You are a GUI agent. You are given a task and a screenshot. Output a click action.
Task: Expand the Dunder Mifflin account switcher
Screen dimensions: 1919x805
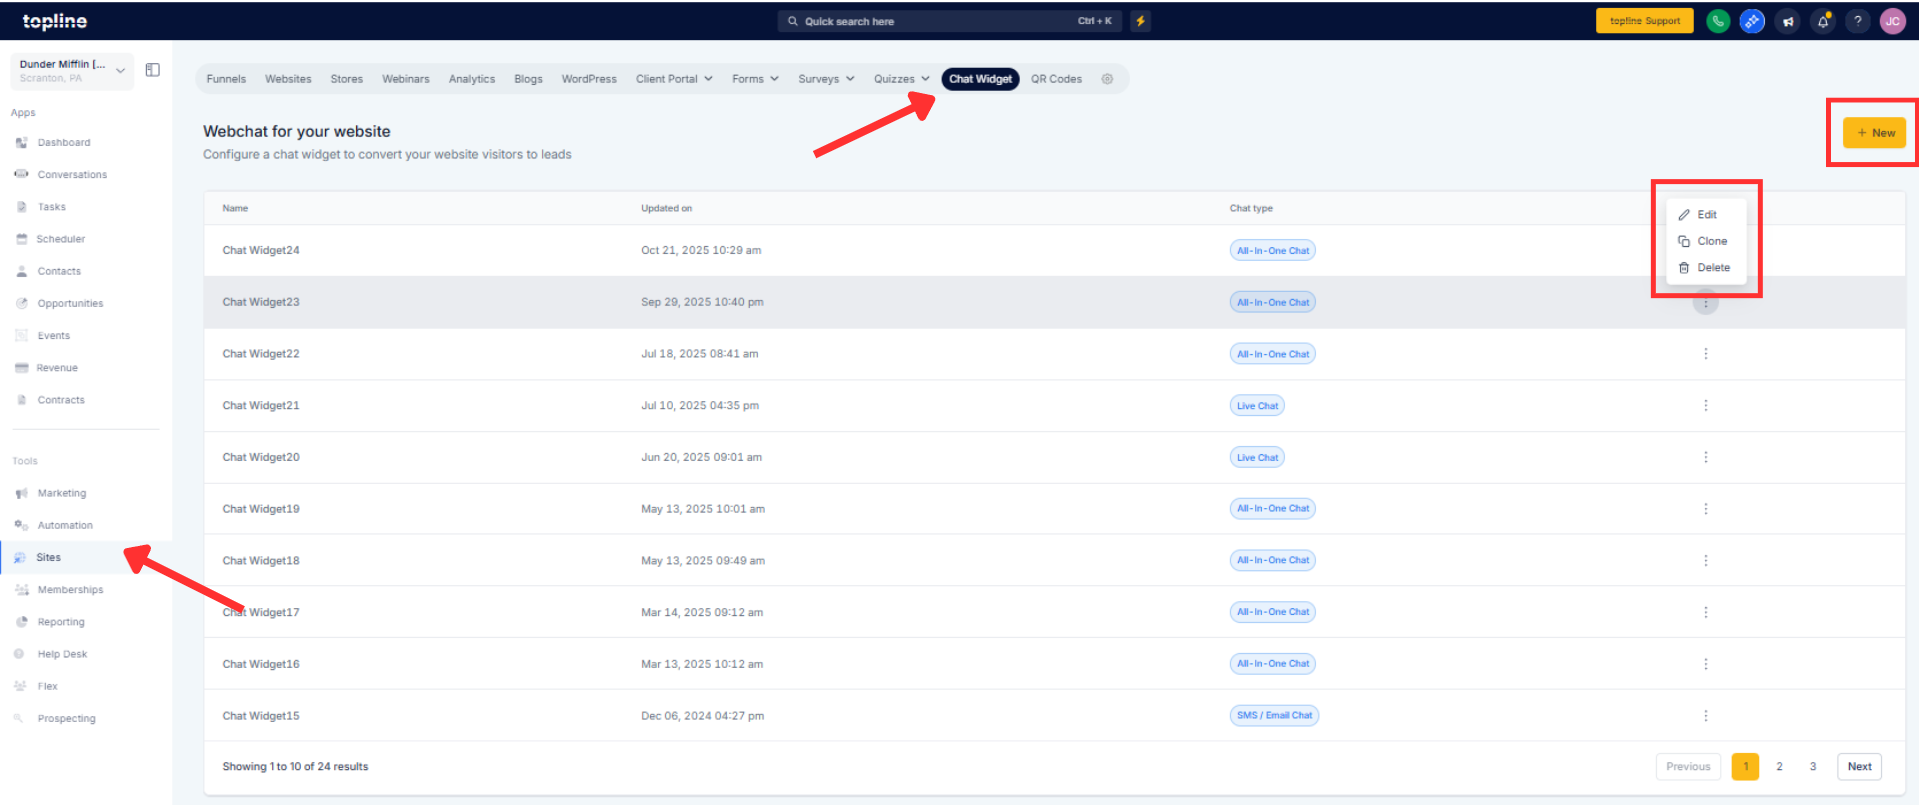tap(72, 71)
